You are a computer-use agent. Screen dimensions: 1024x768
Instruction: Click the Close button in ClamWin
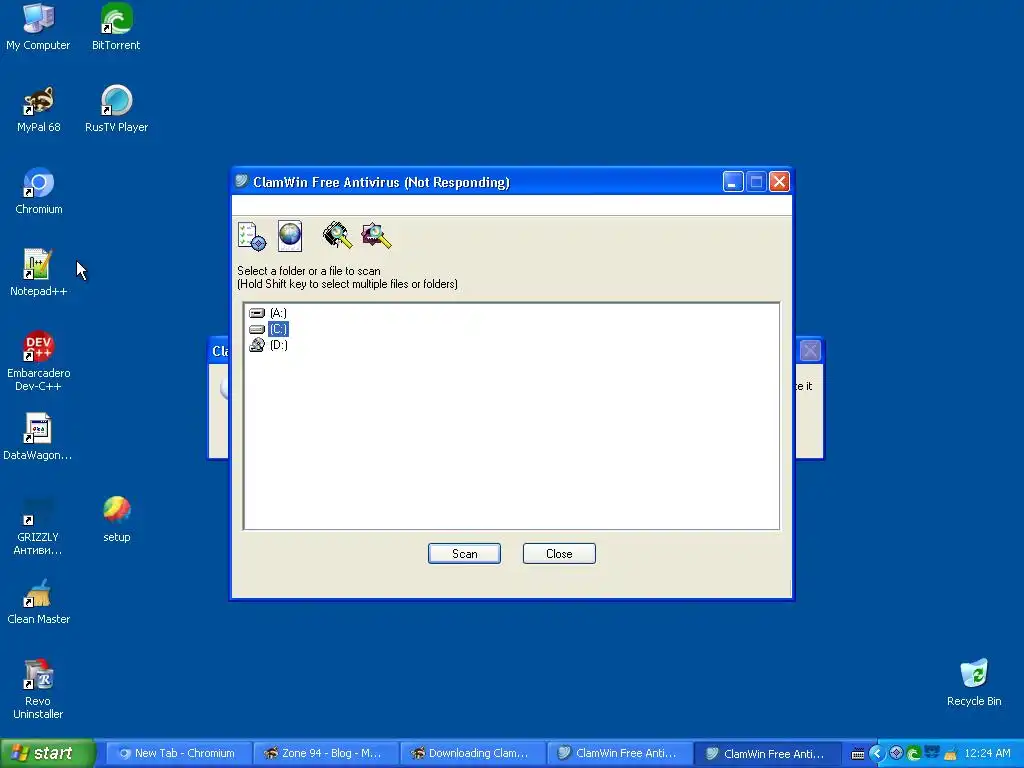(559, 553)
